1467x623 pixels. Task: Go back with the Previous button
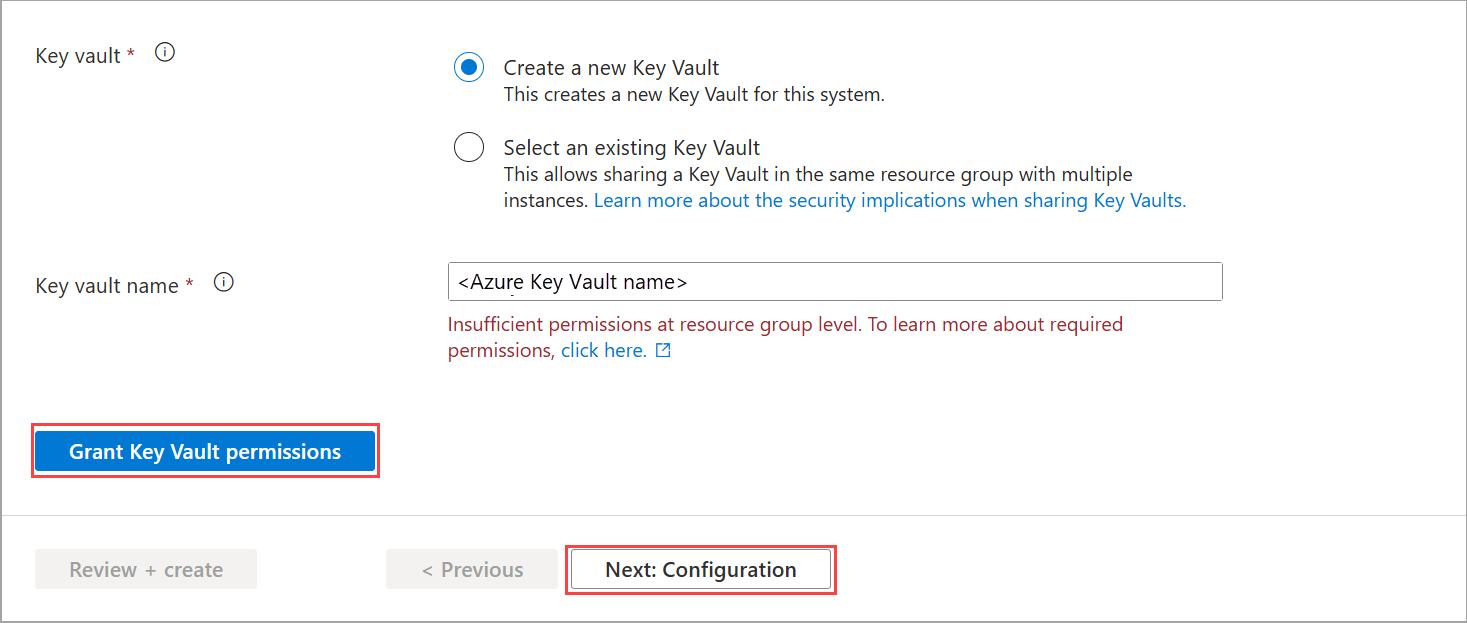(472, 569)
